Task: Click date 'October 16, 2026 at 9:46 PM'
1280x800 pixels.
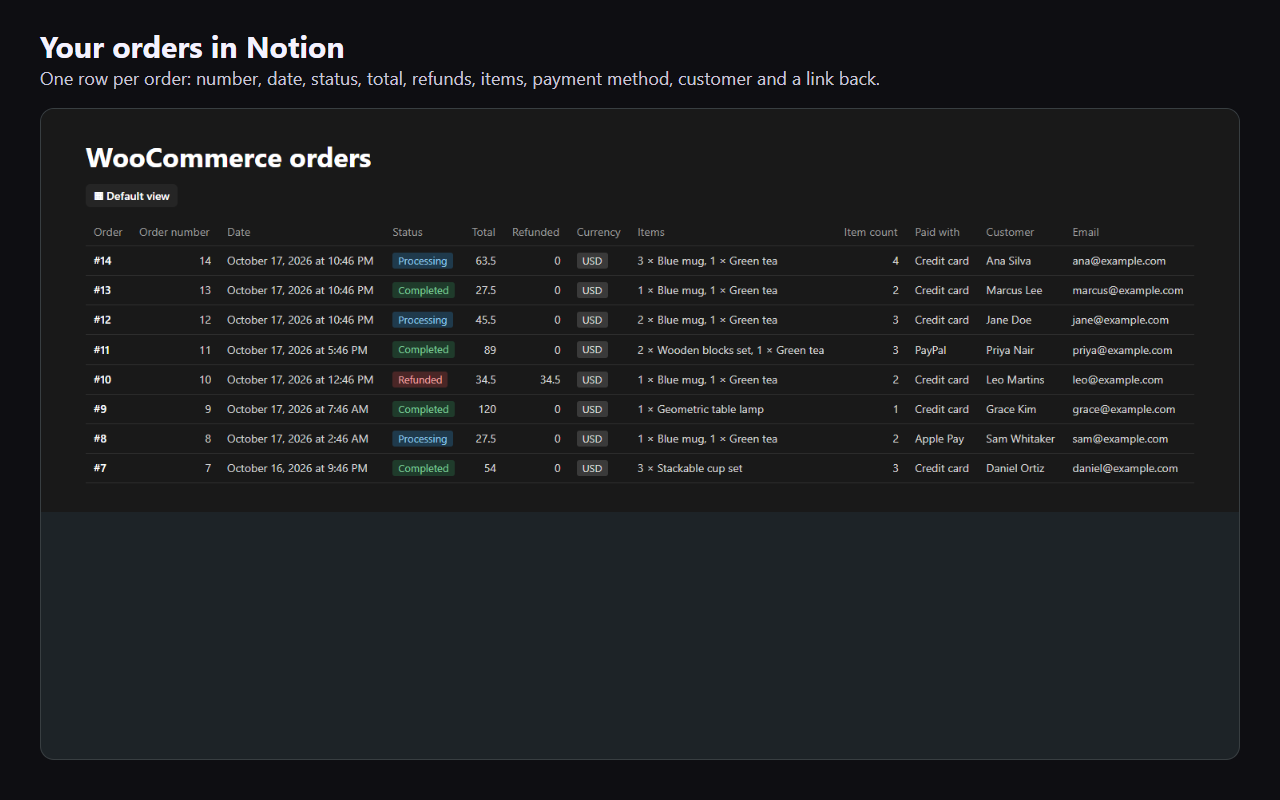Action: [x=297, y=469]
